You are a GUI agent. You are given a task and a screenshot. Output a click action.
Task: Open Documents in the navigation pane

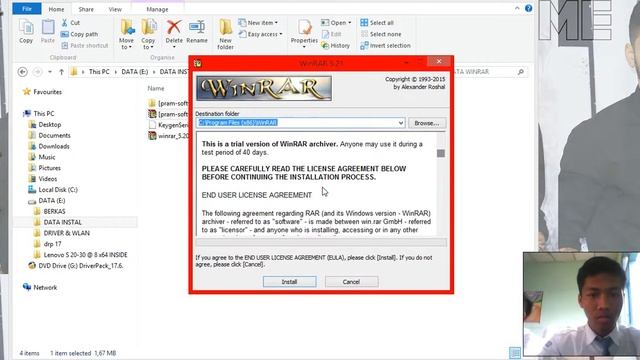(x=49, y=136)
